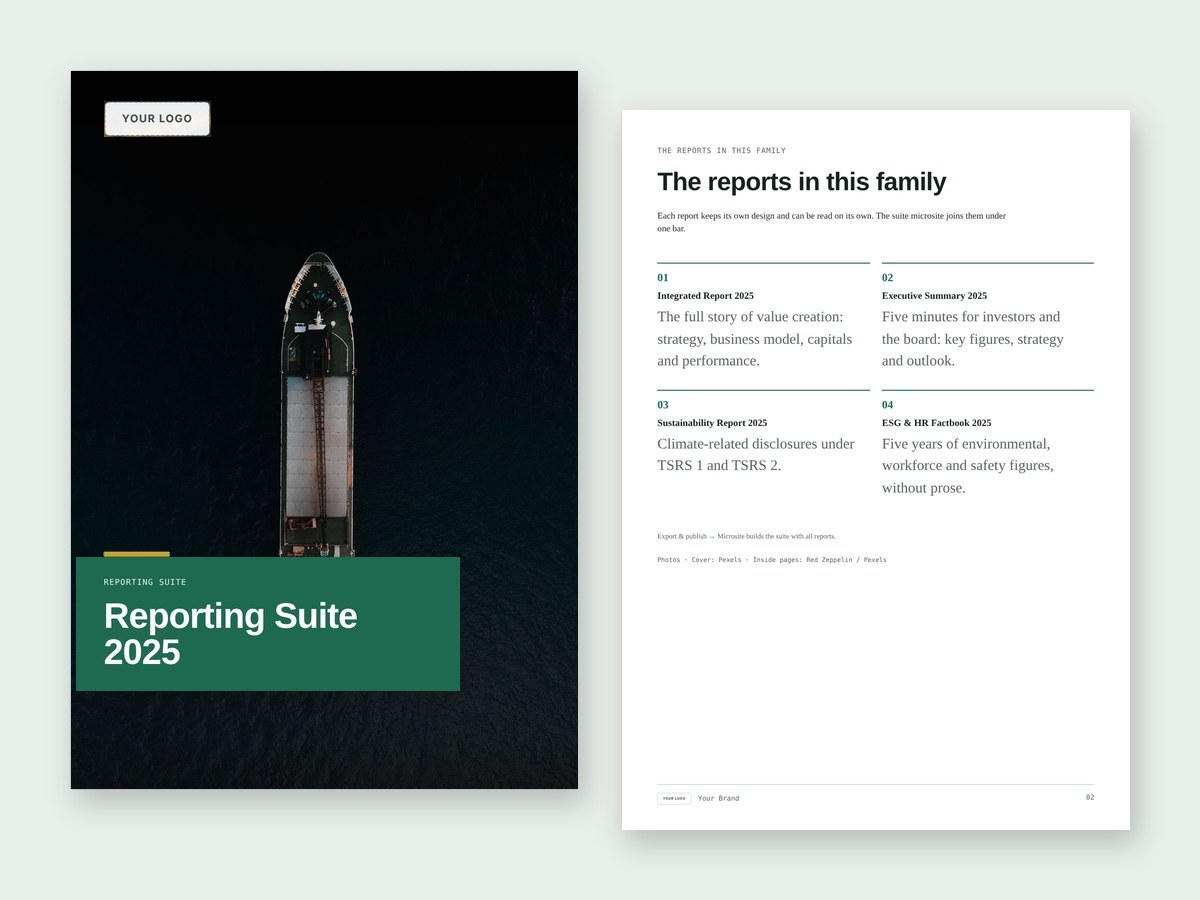The height and width of the screenshot is (900, 1200).
Task: Select the ship photo on the cover page
Action: coord(324,430)
